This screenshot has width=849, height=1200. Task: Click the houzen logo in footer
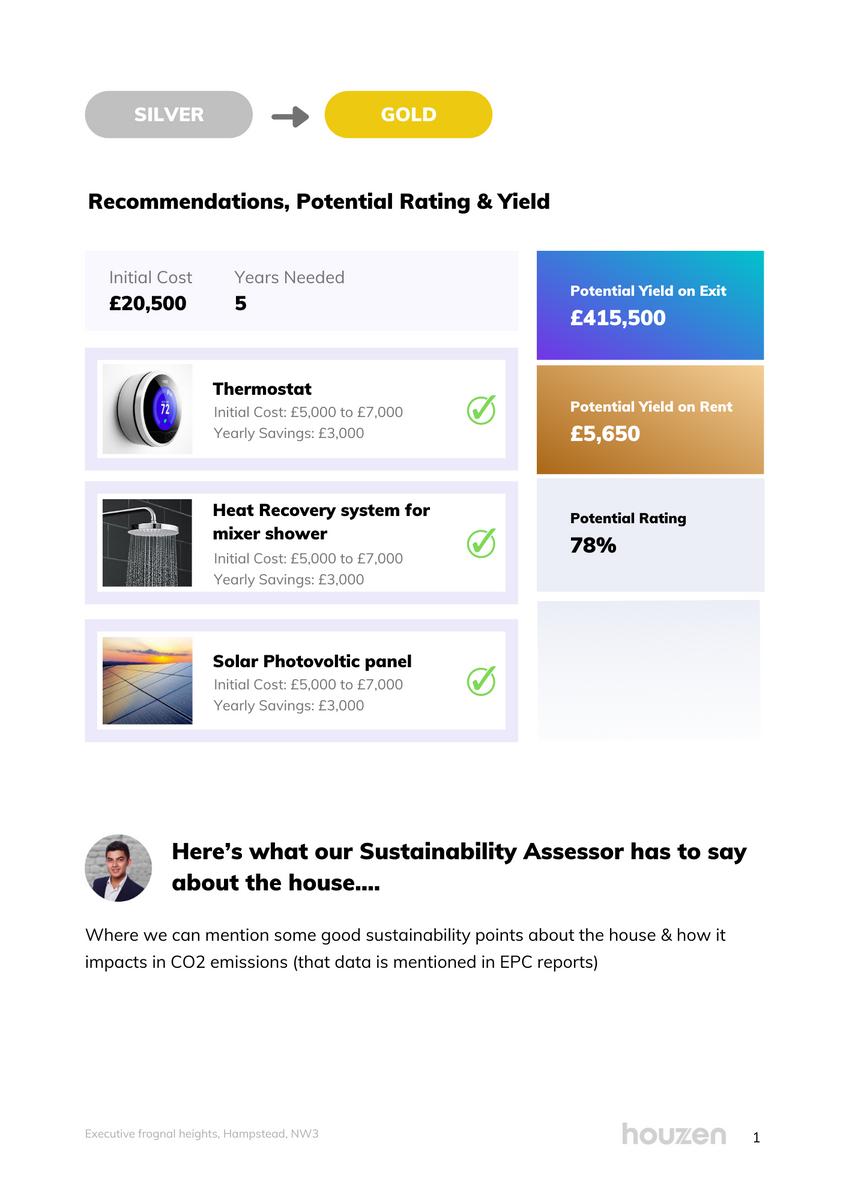[x=674, y=1134]
